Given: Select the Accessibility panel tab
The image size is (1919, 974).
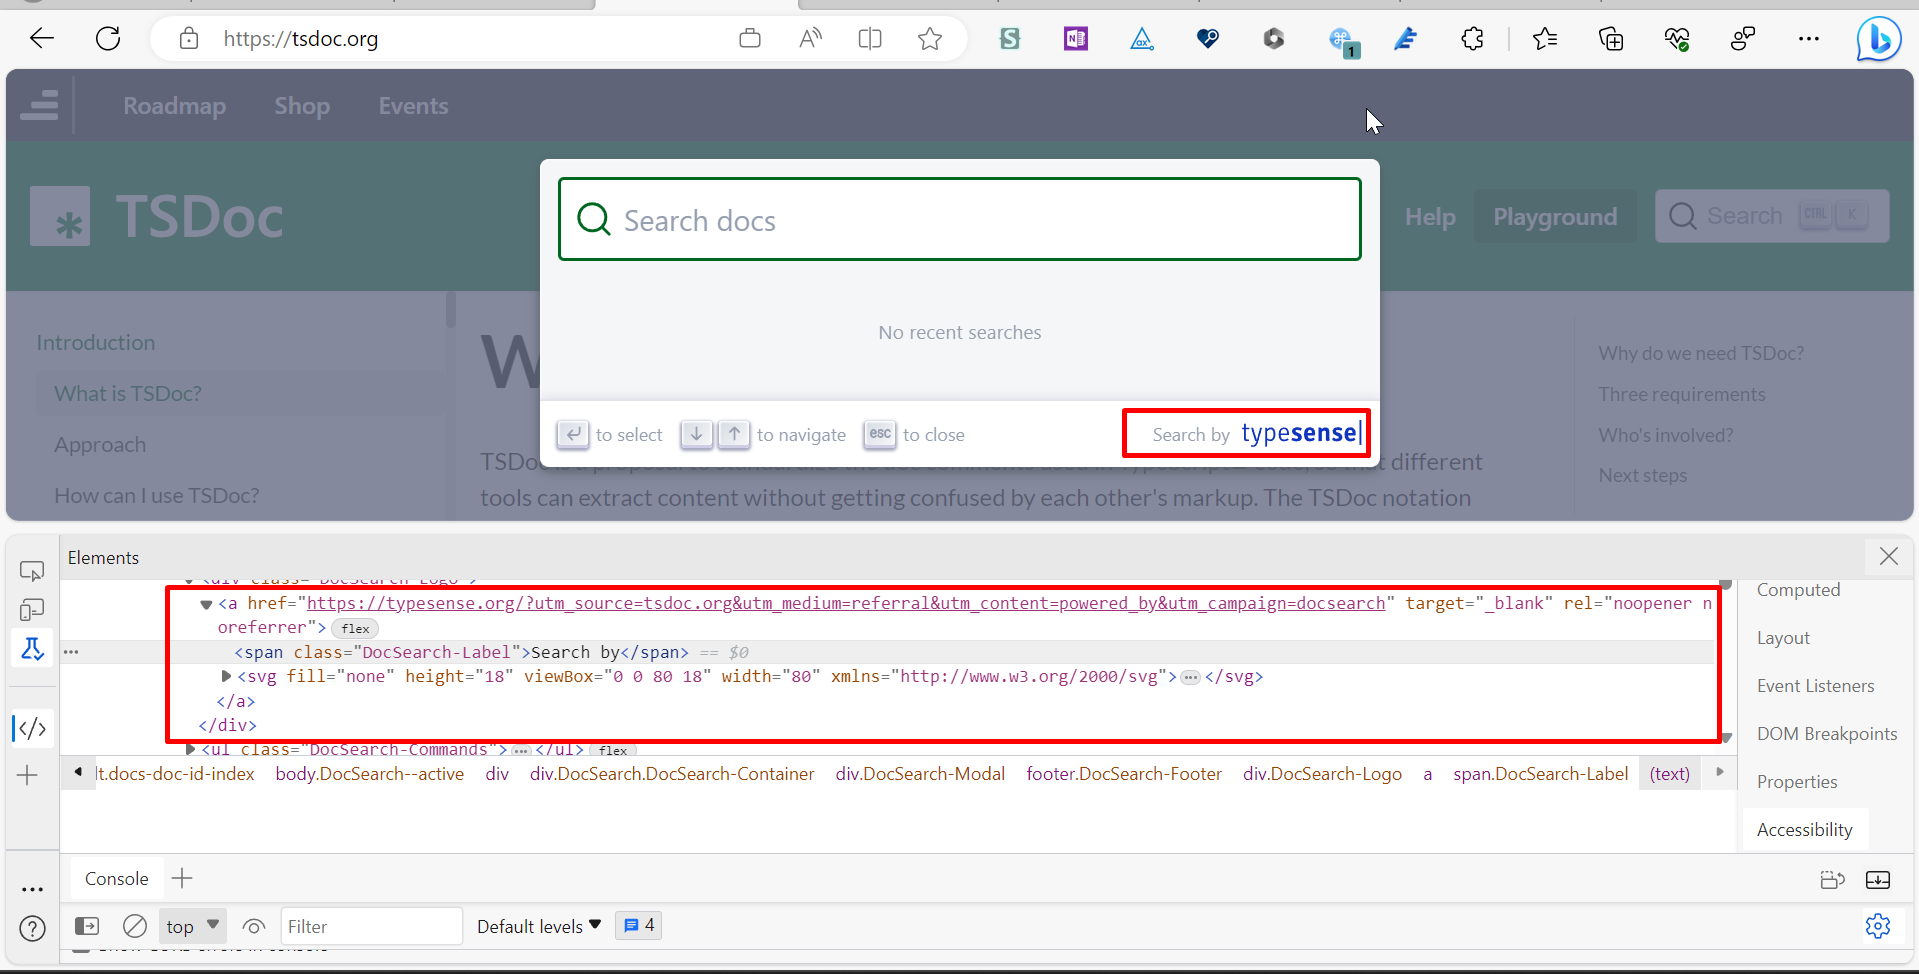Looking at the screenshot, I should click(x=1804, y=828).
